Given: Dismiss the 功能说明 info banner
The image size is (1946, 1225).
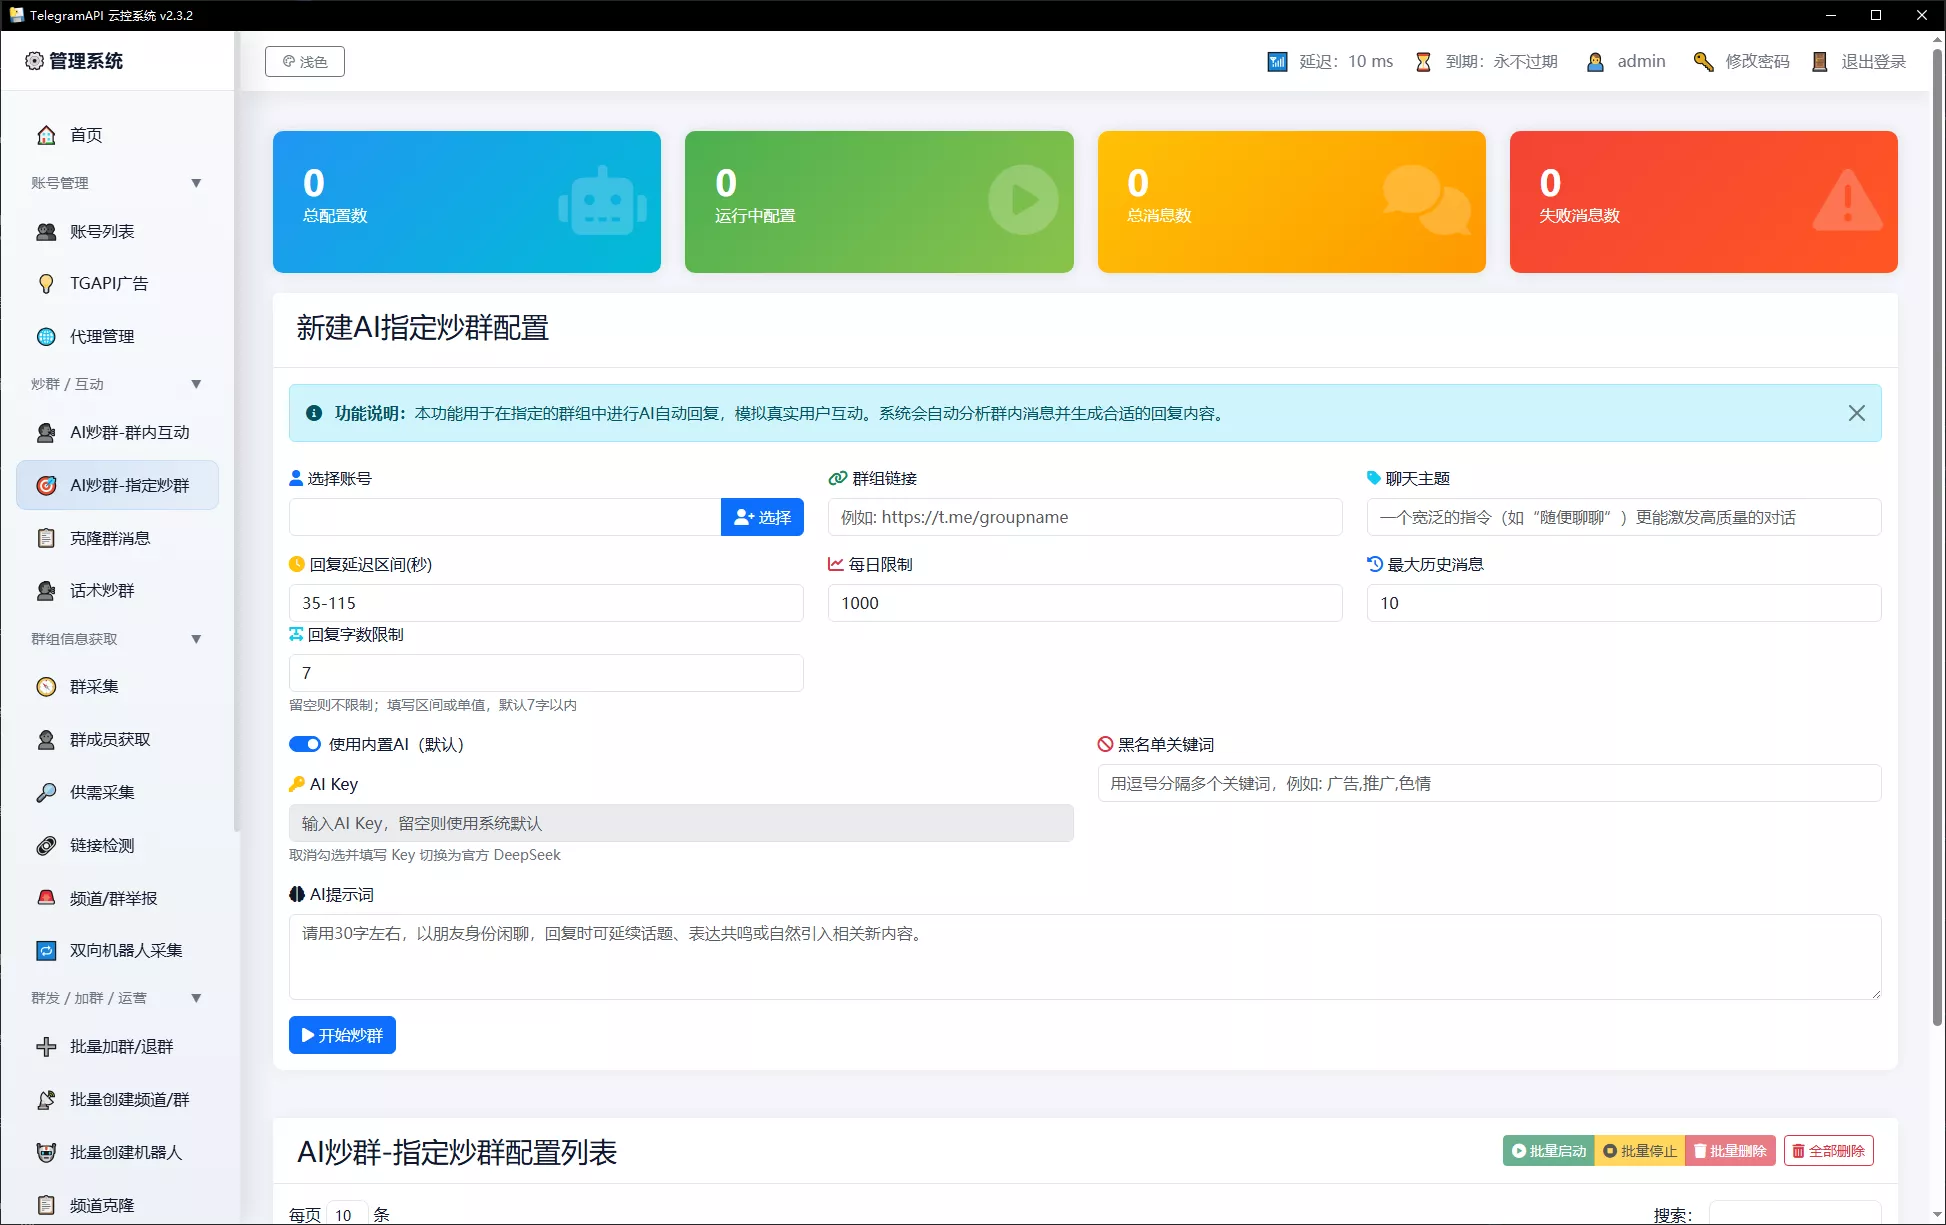Looking at the screenshot, I should (1856, 413).
